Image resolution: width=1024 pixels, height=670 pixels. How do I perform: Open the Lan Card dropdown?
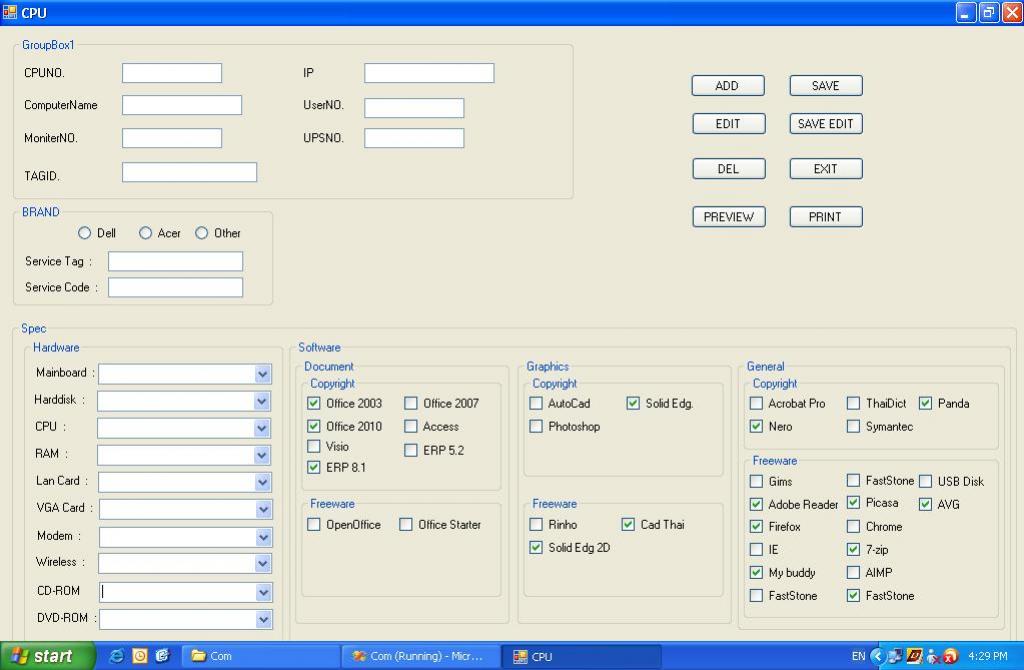click(263, 483)
